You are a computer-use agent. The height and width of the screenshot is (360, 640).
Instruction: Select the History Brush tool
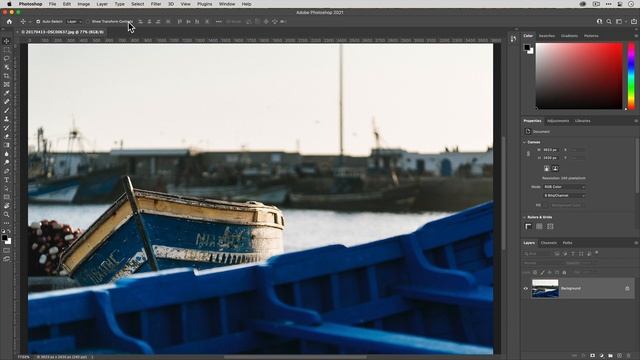7,128
